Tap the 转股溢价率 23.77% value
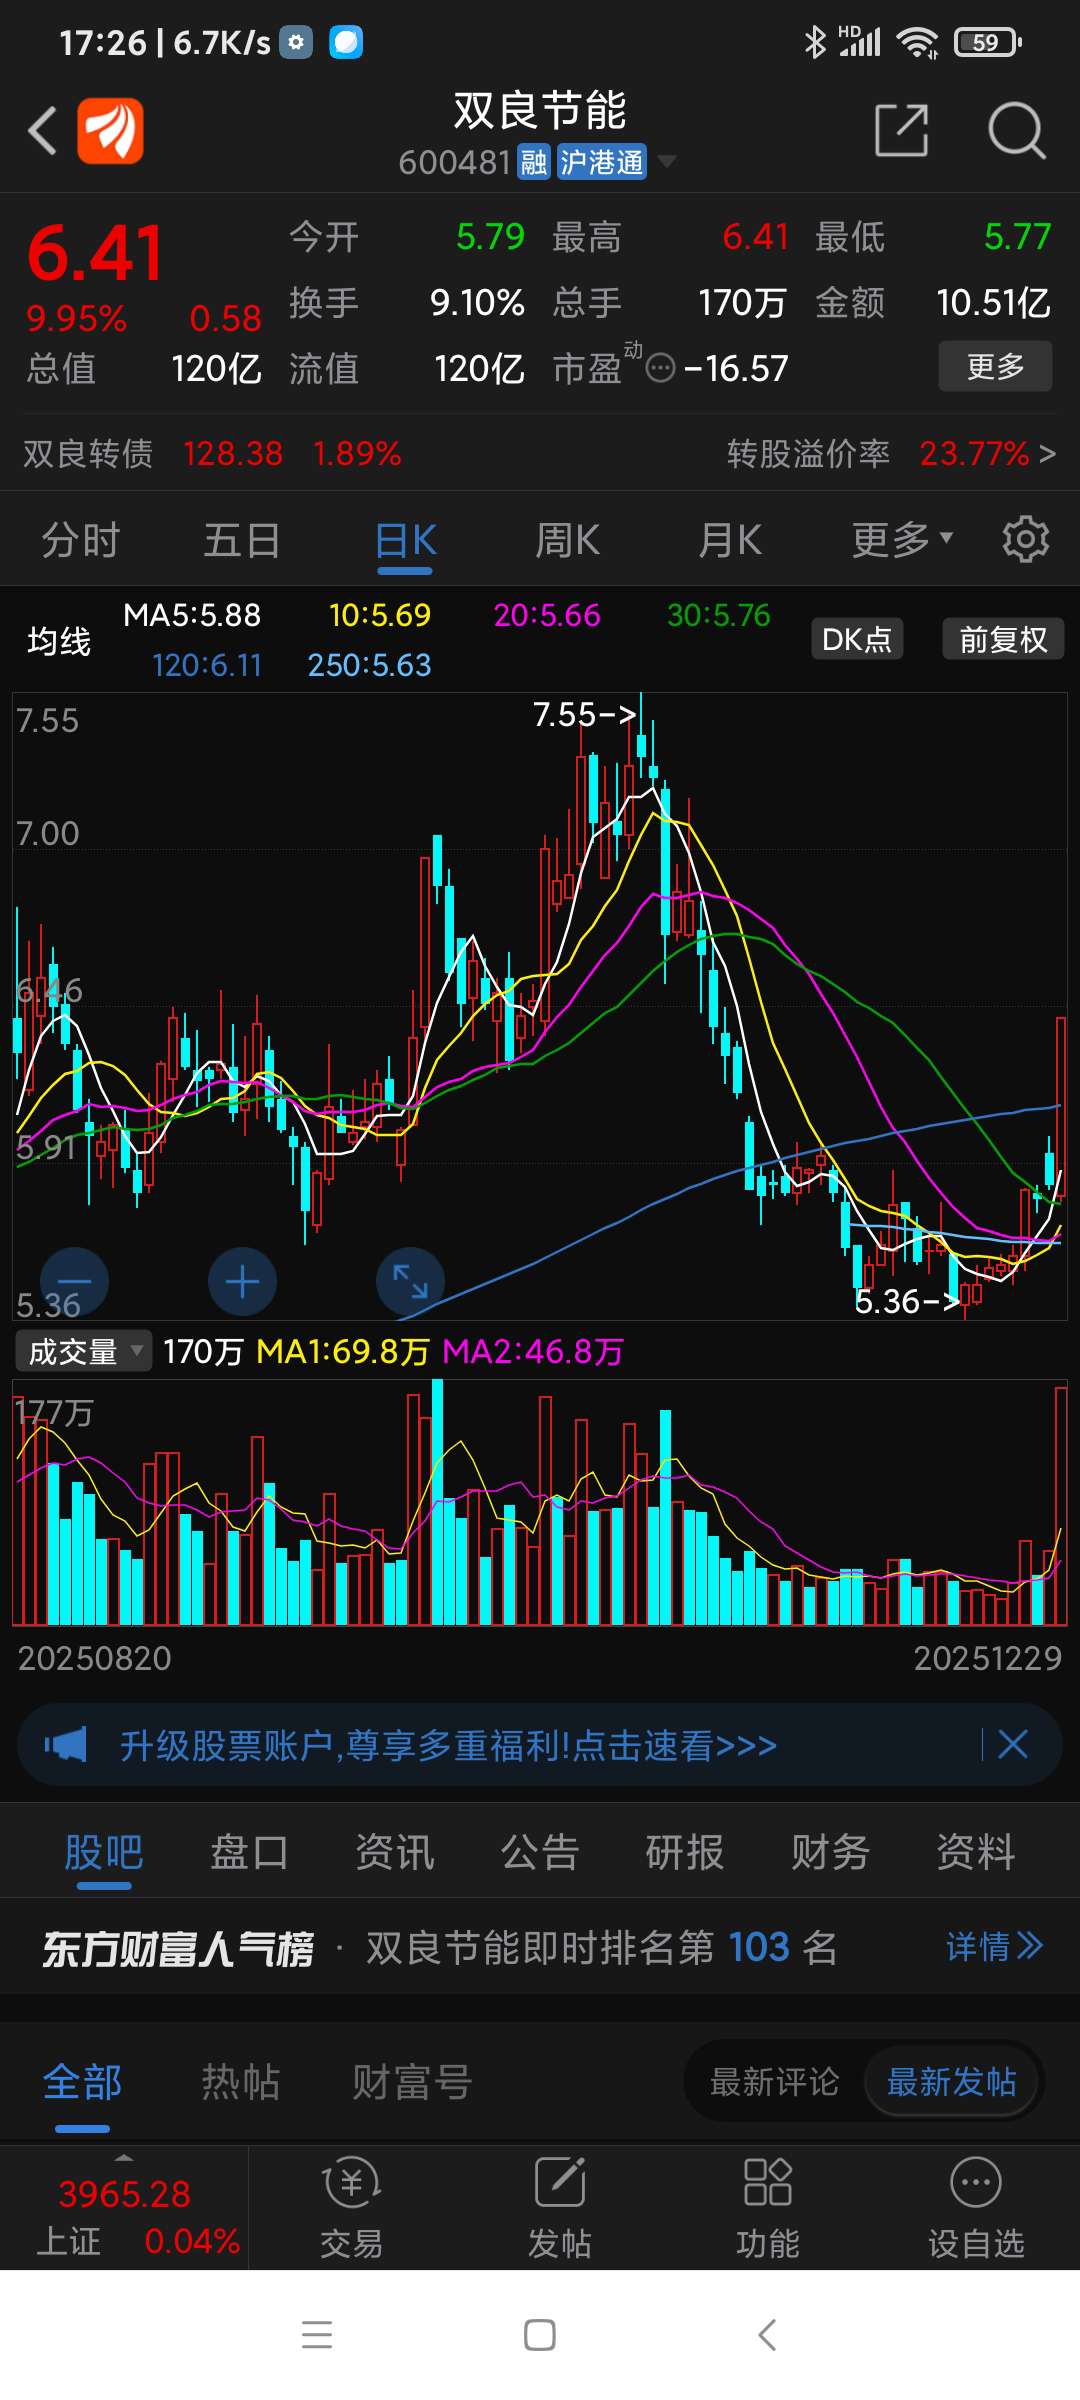Viewport: 1080px width, 2400px height. (x=974, y=454)
